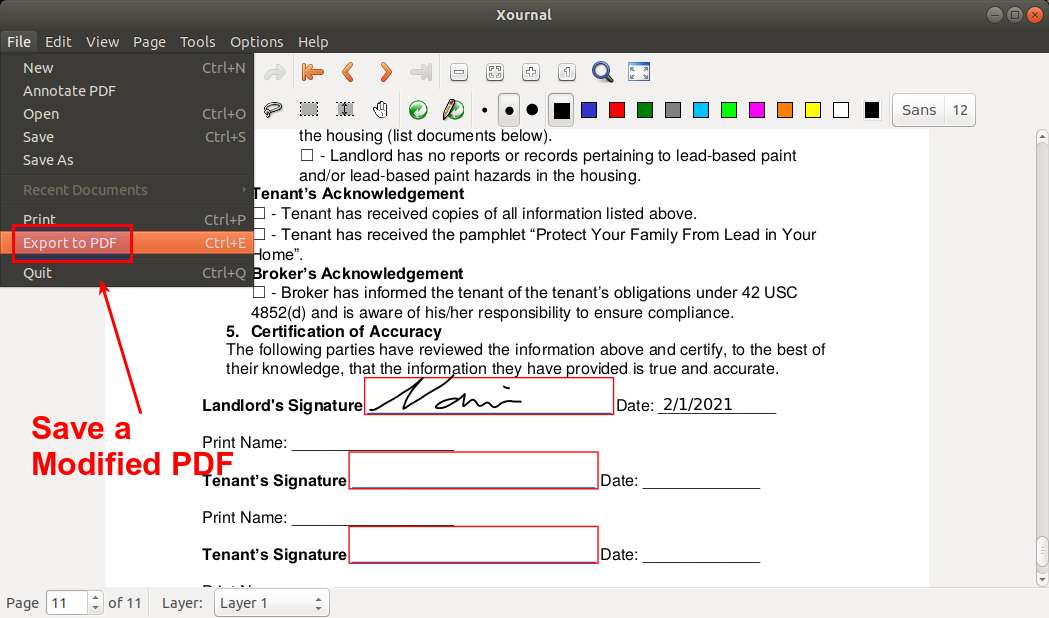Increase page number with spinner up arrow

pyautogui.click(x=95, y=597)
